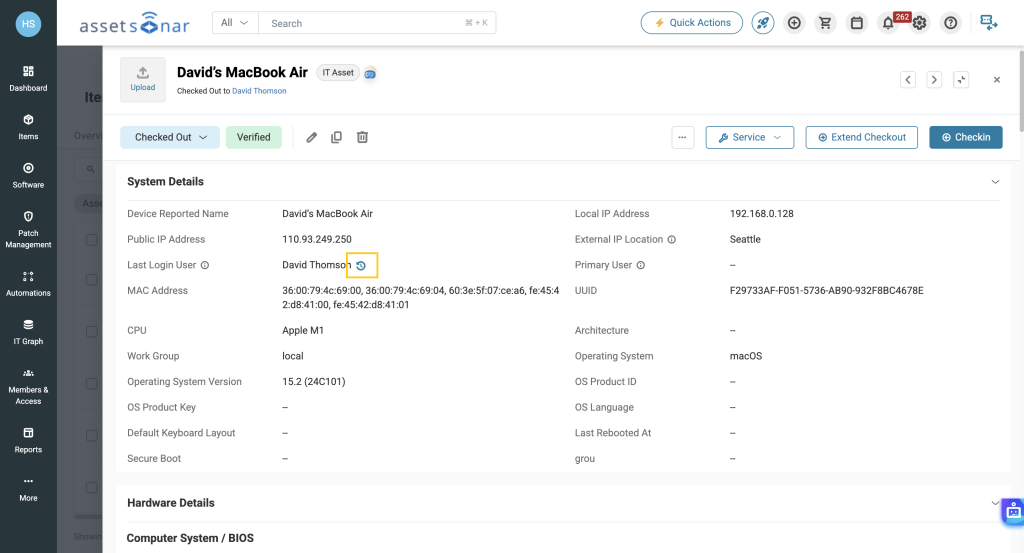Image resolution: width=1024 pixels, height=553 pixels.
Task: Close the asset detail panel
Action: pos(997,80)
